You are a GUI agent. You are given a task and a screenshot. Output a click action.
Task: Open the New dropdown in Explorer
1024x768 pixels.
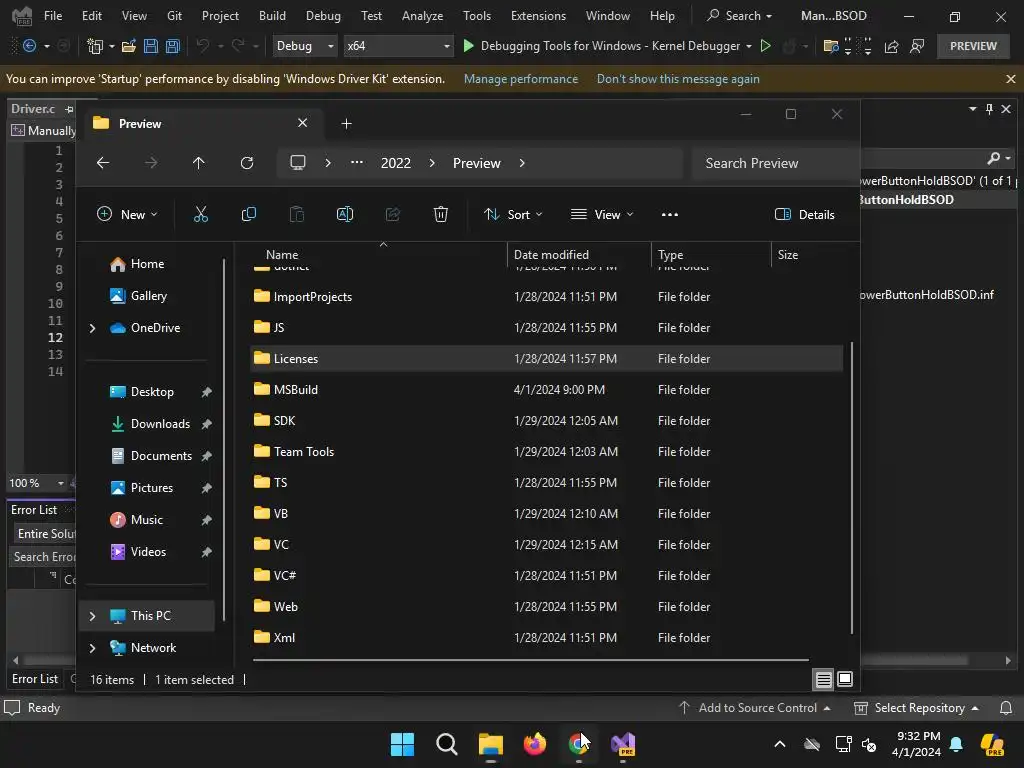[x=127, y=214]
